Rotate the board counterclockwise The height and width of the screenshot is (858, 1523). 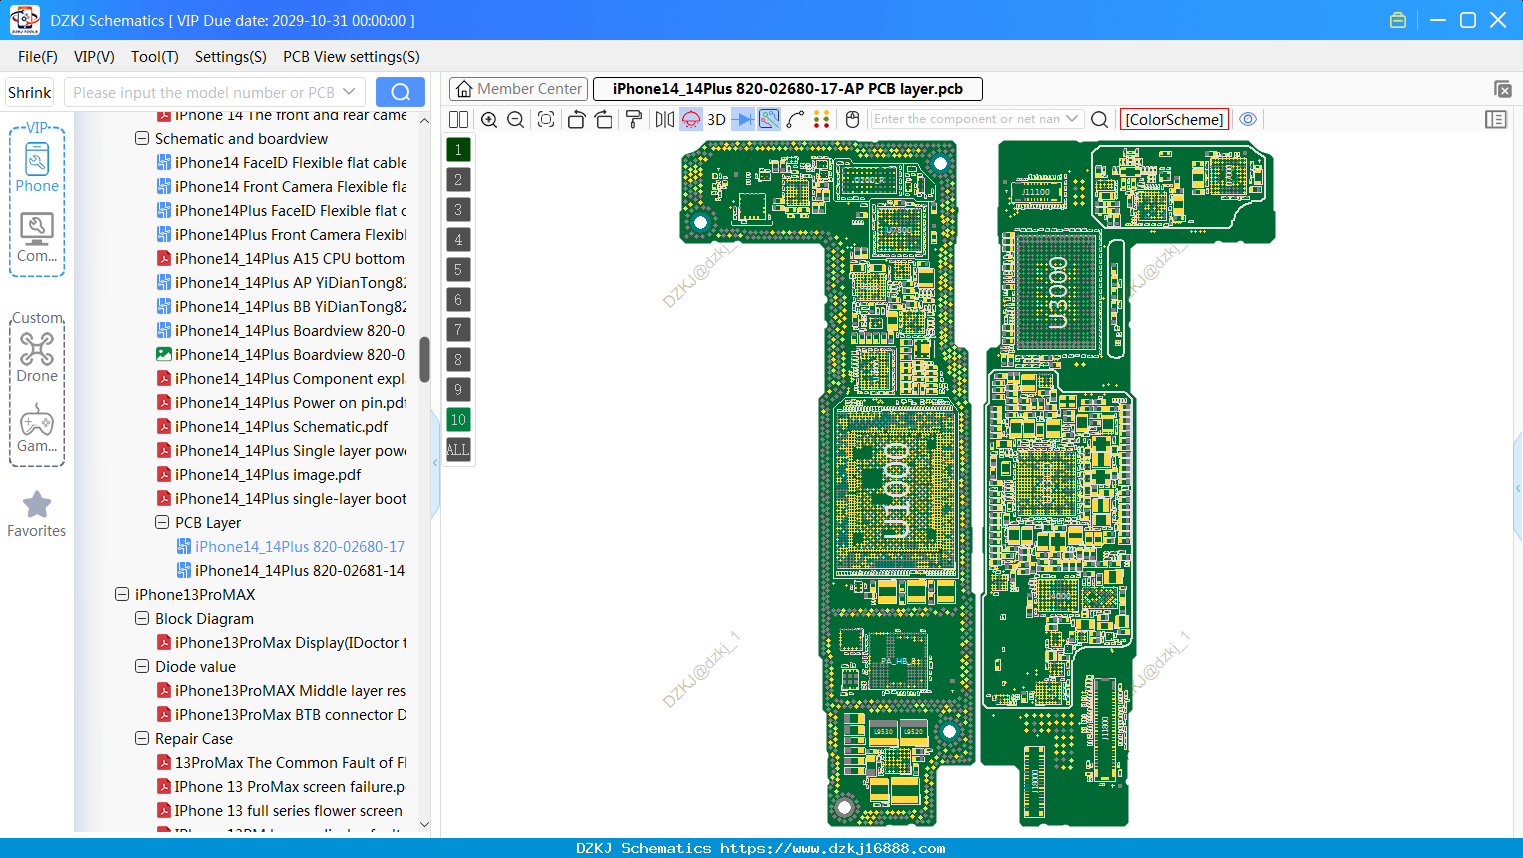click(576, 119)
